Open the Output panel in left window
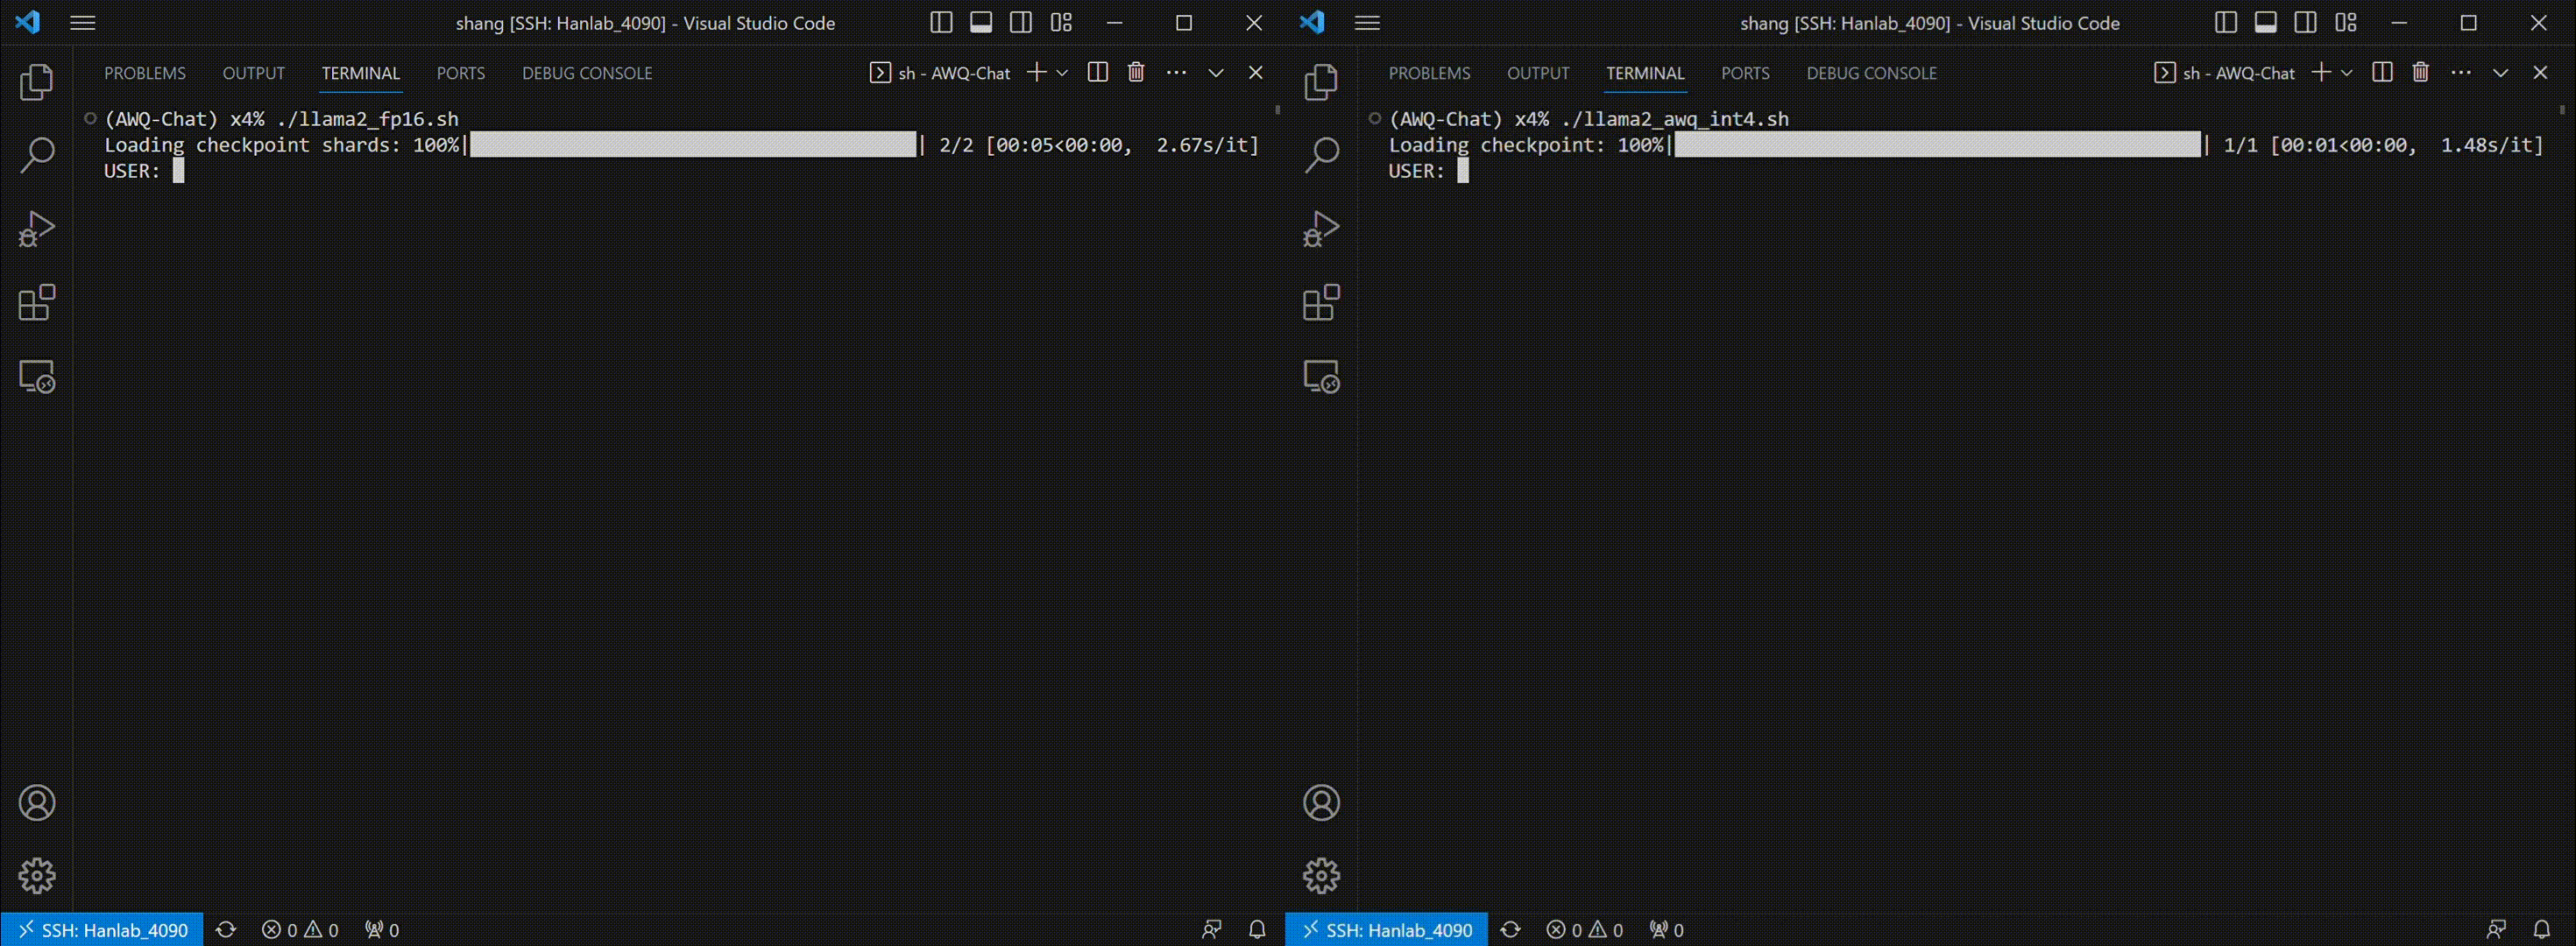The height and width of the screenshot is (946, 2576). 253,72
